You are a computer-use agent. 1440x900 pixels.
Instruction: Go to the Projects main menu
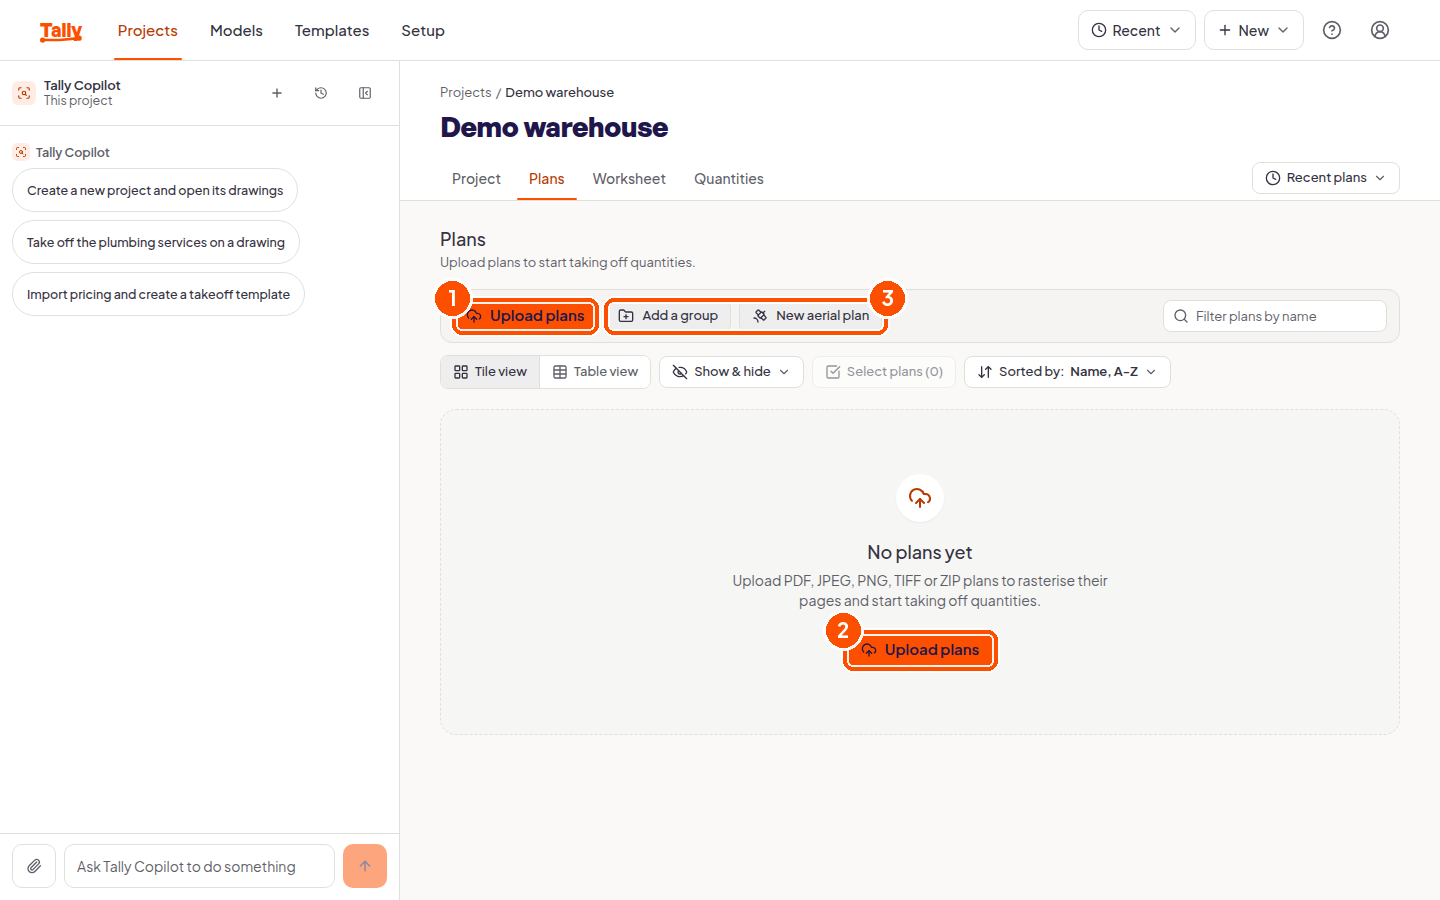148,31
